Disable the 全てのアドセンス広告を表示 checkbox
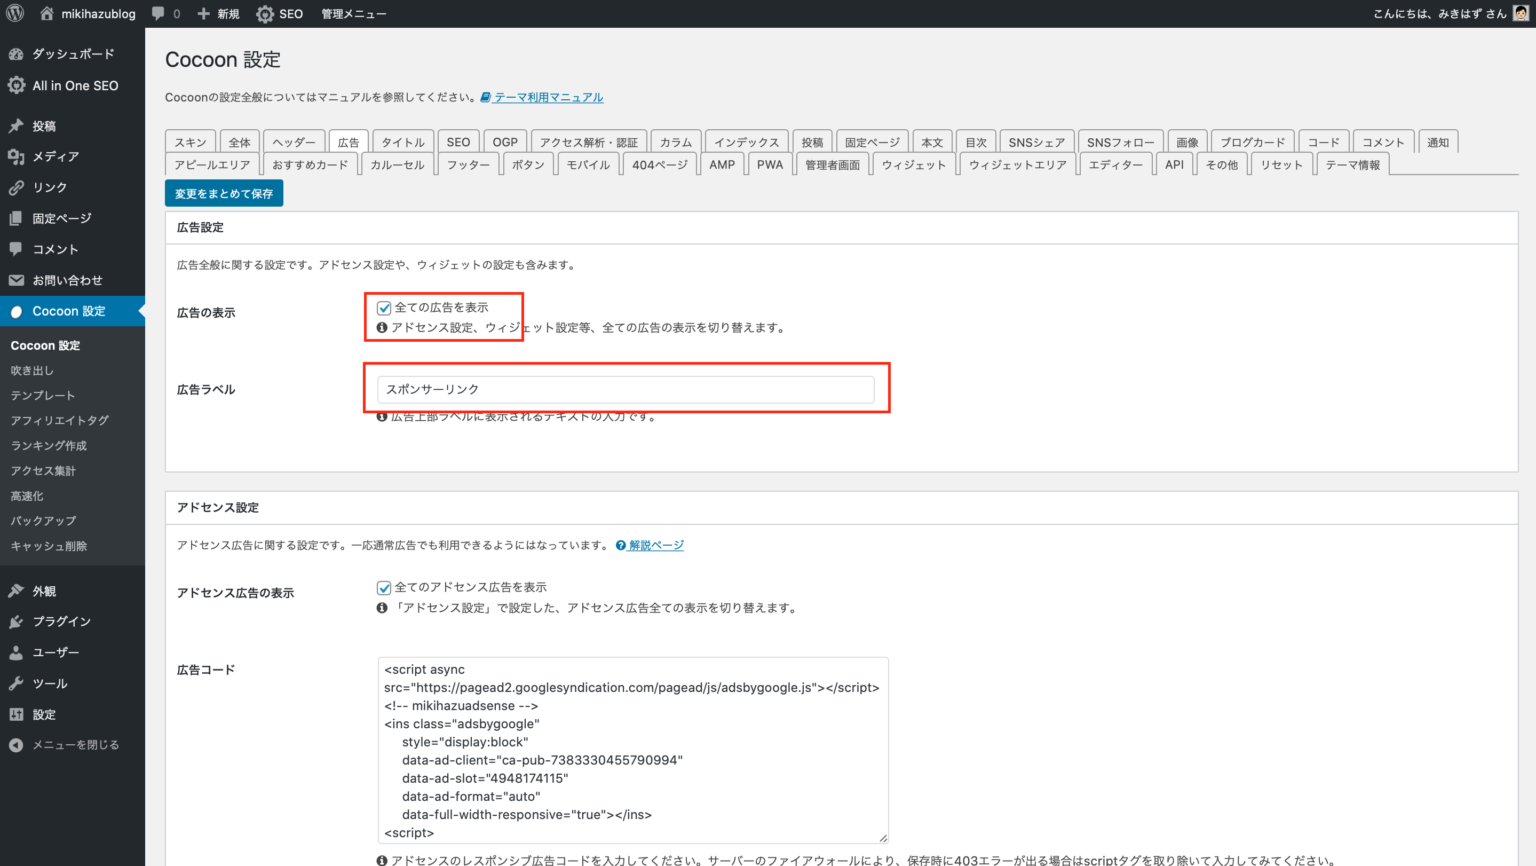The height and width of the screenshot is (866, 1536). click(x=384, y=587)
